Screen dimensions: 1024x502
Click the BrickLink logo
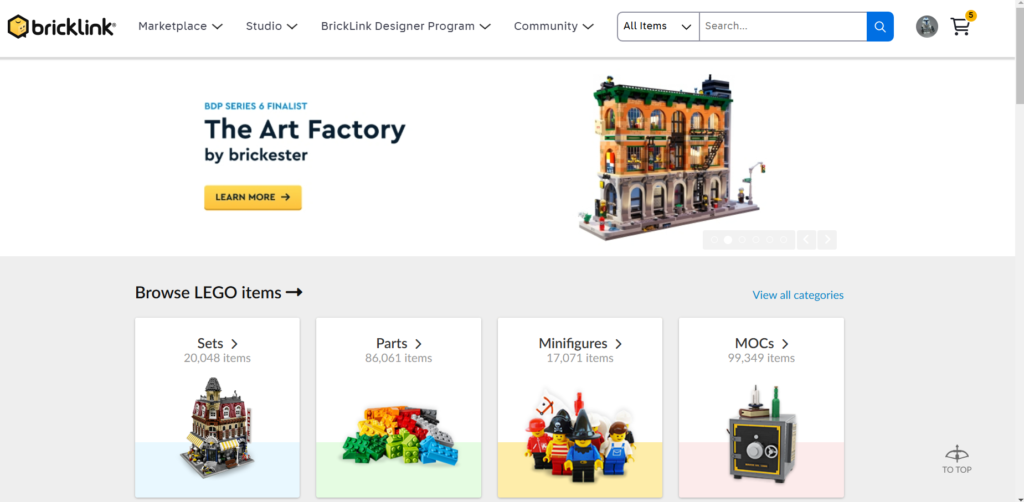click(x=61, y=27)
